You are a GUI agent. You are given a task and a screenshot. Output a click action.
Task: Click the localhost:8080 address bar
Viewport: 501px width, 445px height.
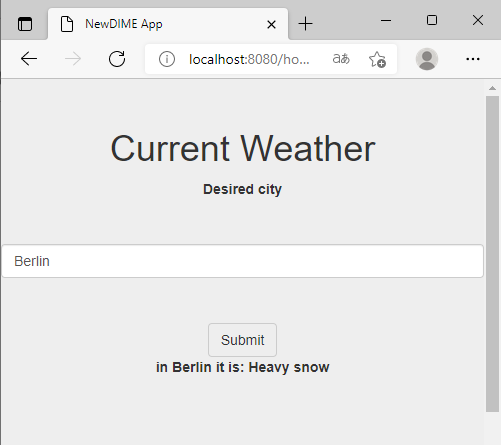(249, 59)
